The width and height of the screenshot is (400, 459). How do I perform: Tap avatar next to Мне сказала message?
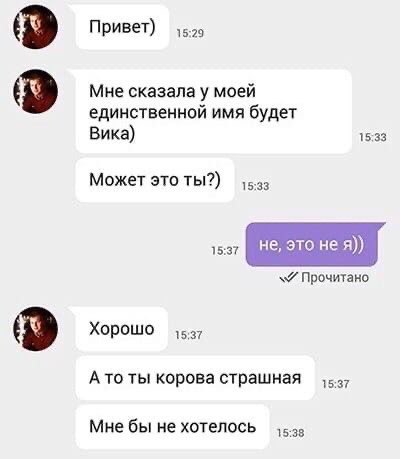click(x=36, y=91)
